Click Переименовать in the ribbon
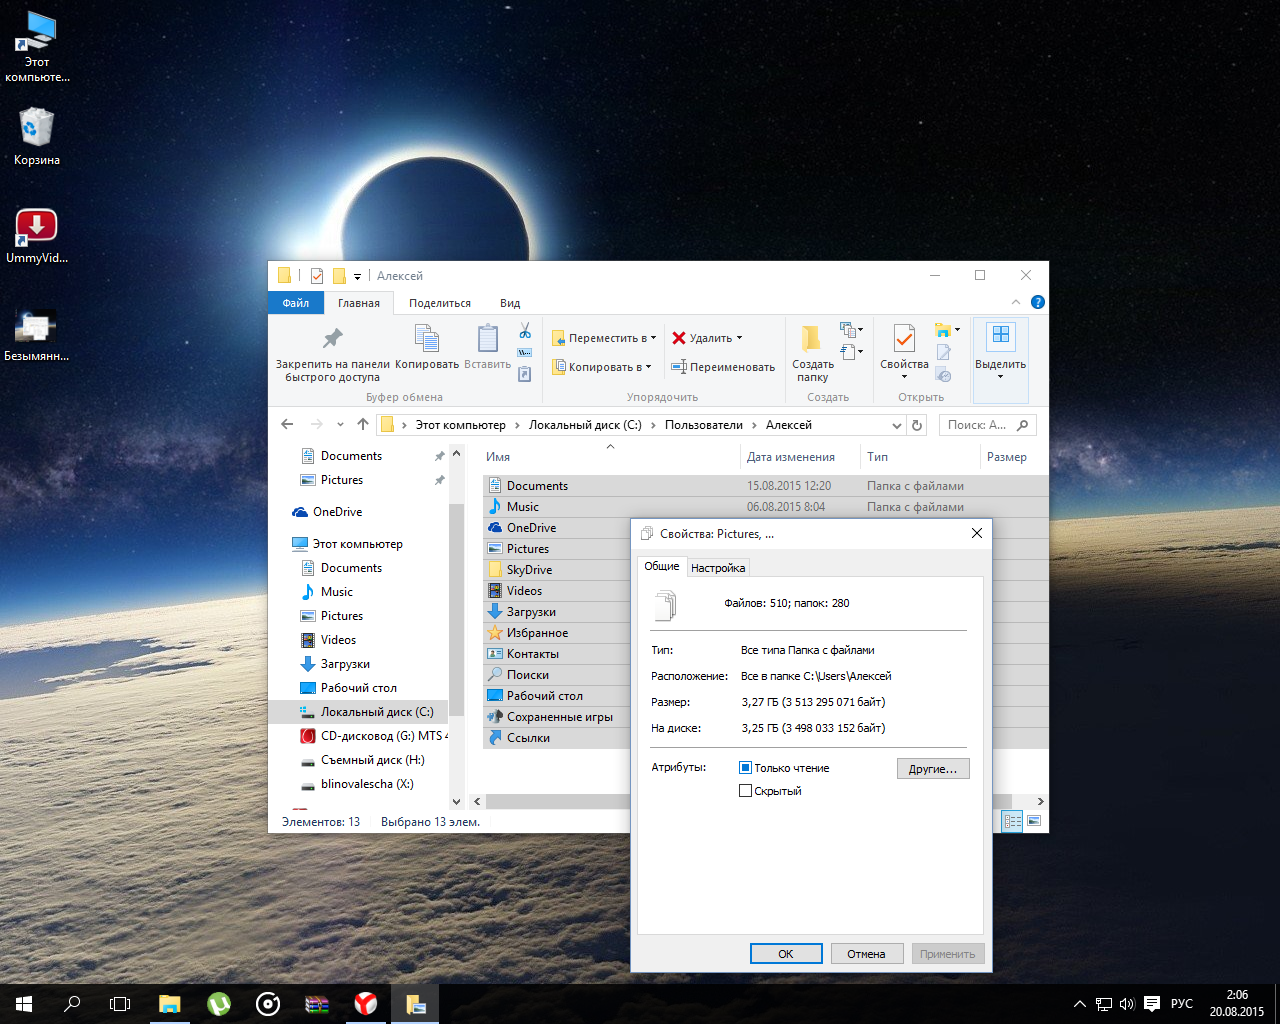This screenshot has width=1280, height=1024. [x=723, y=367]
